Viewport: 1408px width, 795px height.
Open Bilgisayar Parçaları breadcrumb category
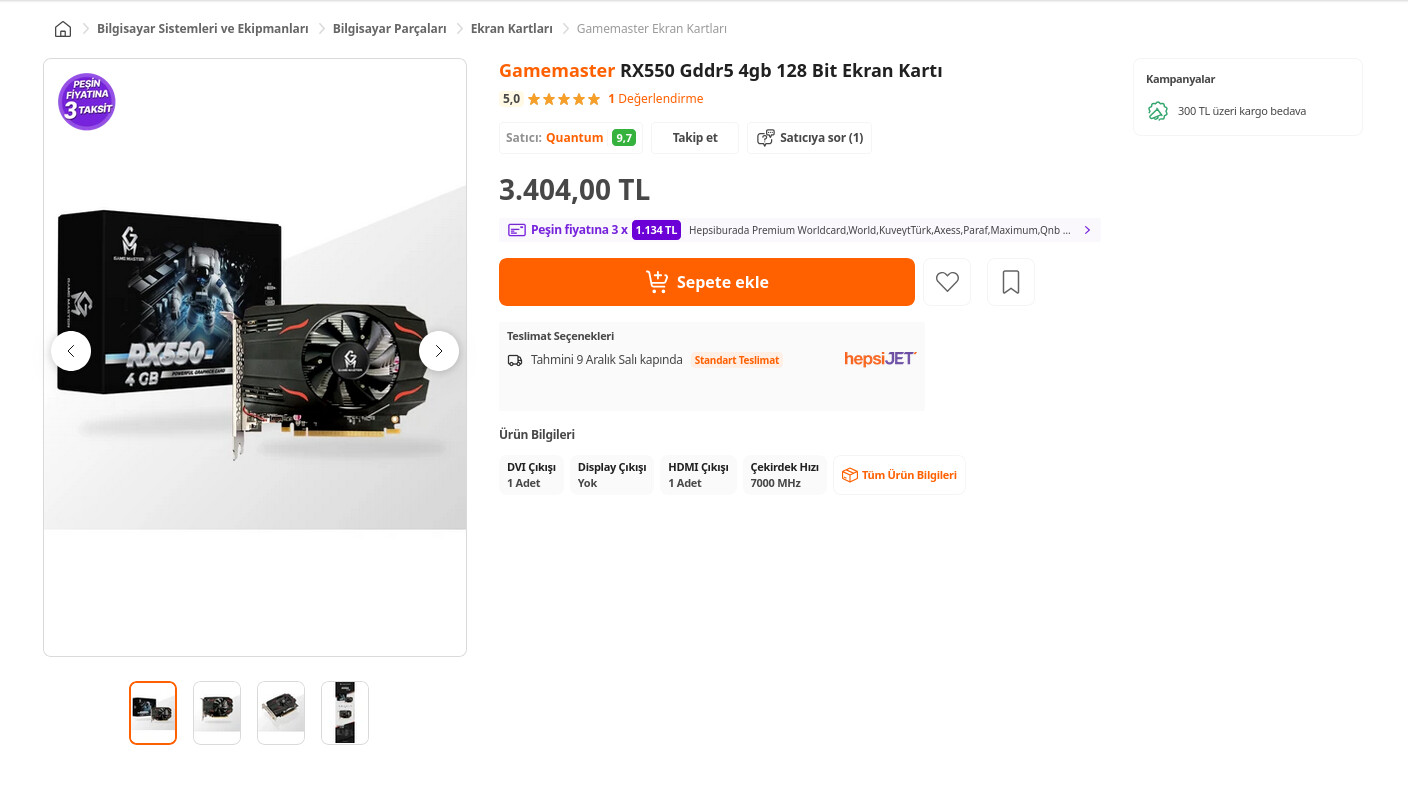[x=389, y=29]
